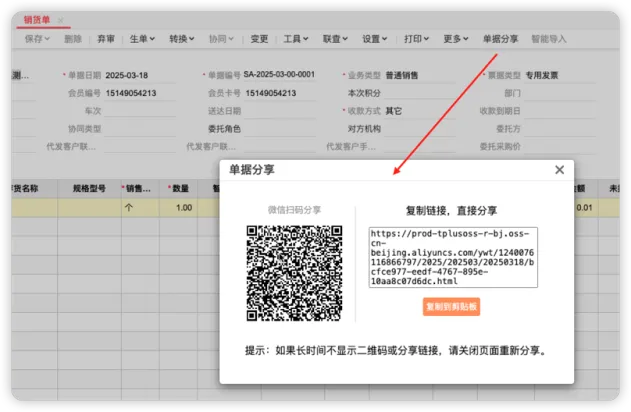Image resolution: width=631 pixels, height=412 pixels.
Task: Click 弃审 in the toolbar
Action: coord(106,39)
